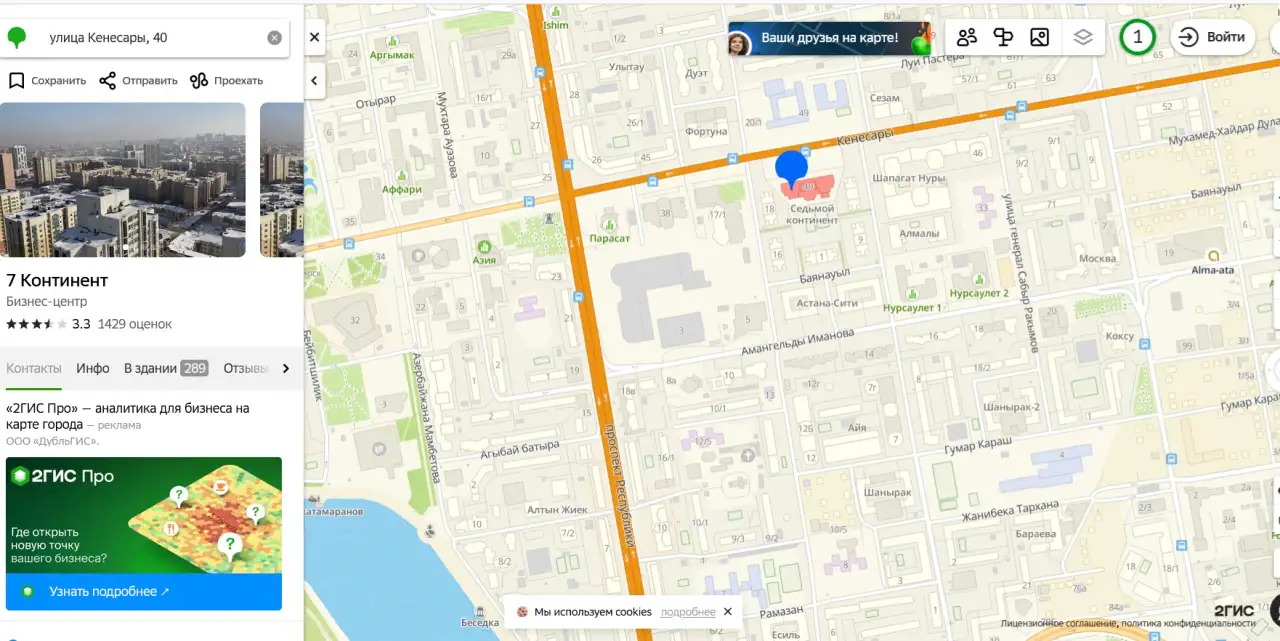
Task: Open the photo map mode icon
Action: tap(1040, 38)
